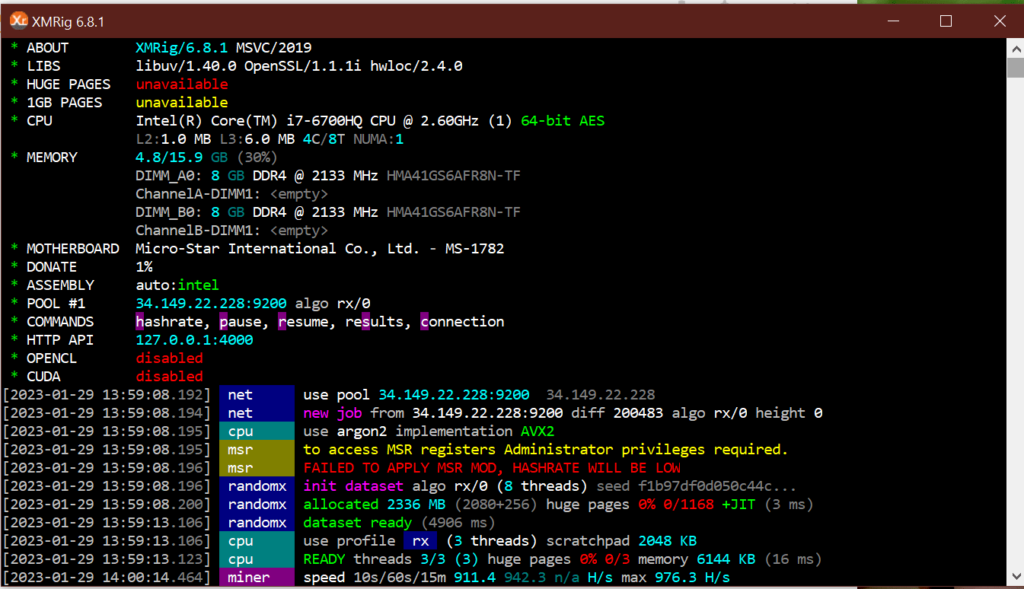Click the green 'READY' log text

(x=324, y=560)
